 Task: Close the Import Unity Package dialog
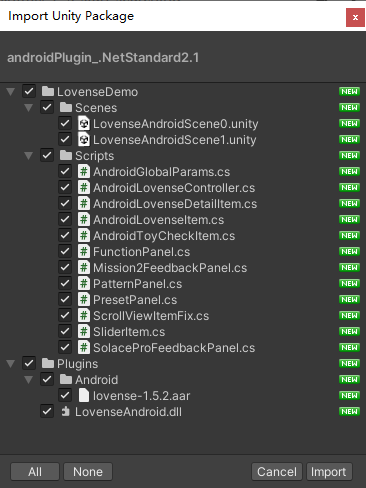[355, 17]
